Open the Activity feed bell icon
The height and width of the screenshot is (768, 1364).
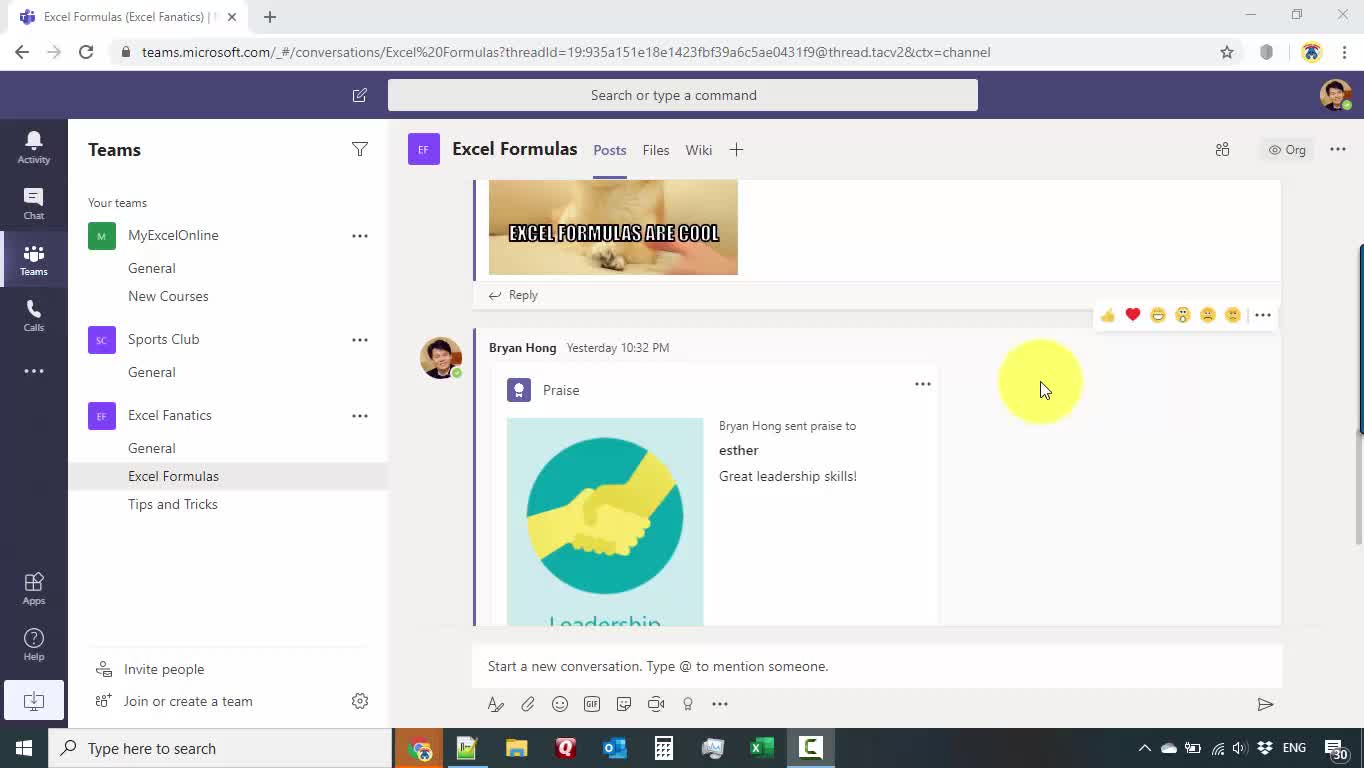click(x=33, y=146)
